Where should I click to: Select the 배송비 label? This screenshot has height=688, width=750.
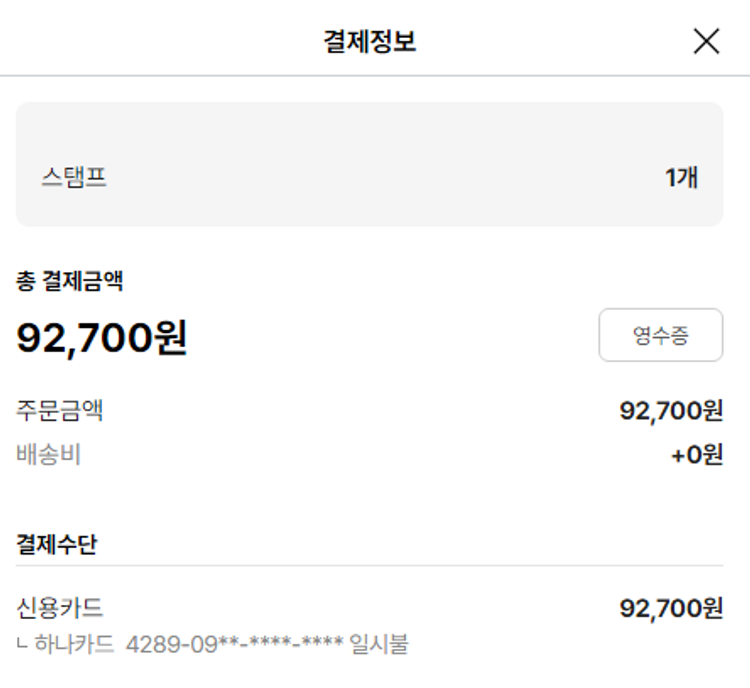coord(49,455)
